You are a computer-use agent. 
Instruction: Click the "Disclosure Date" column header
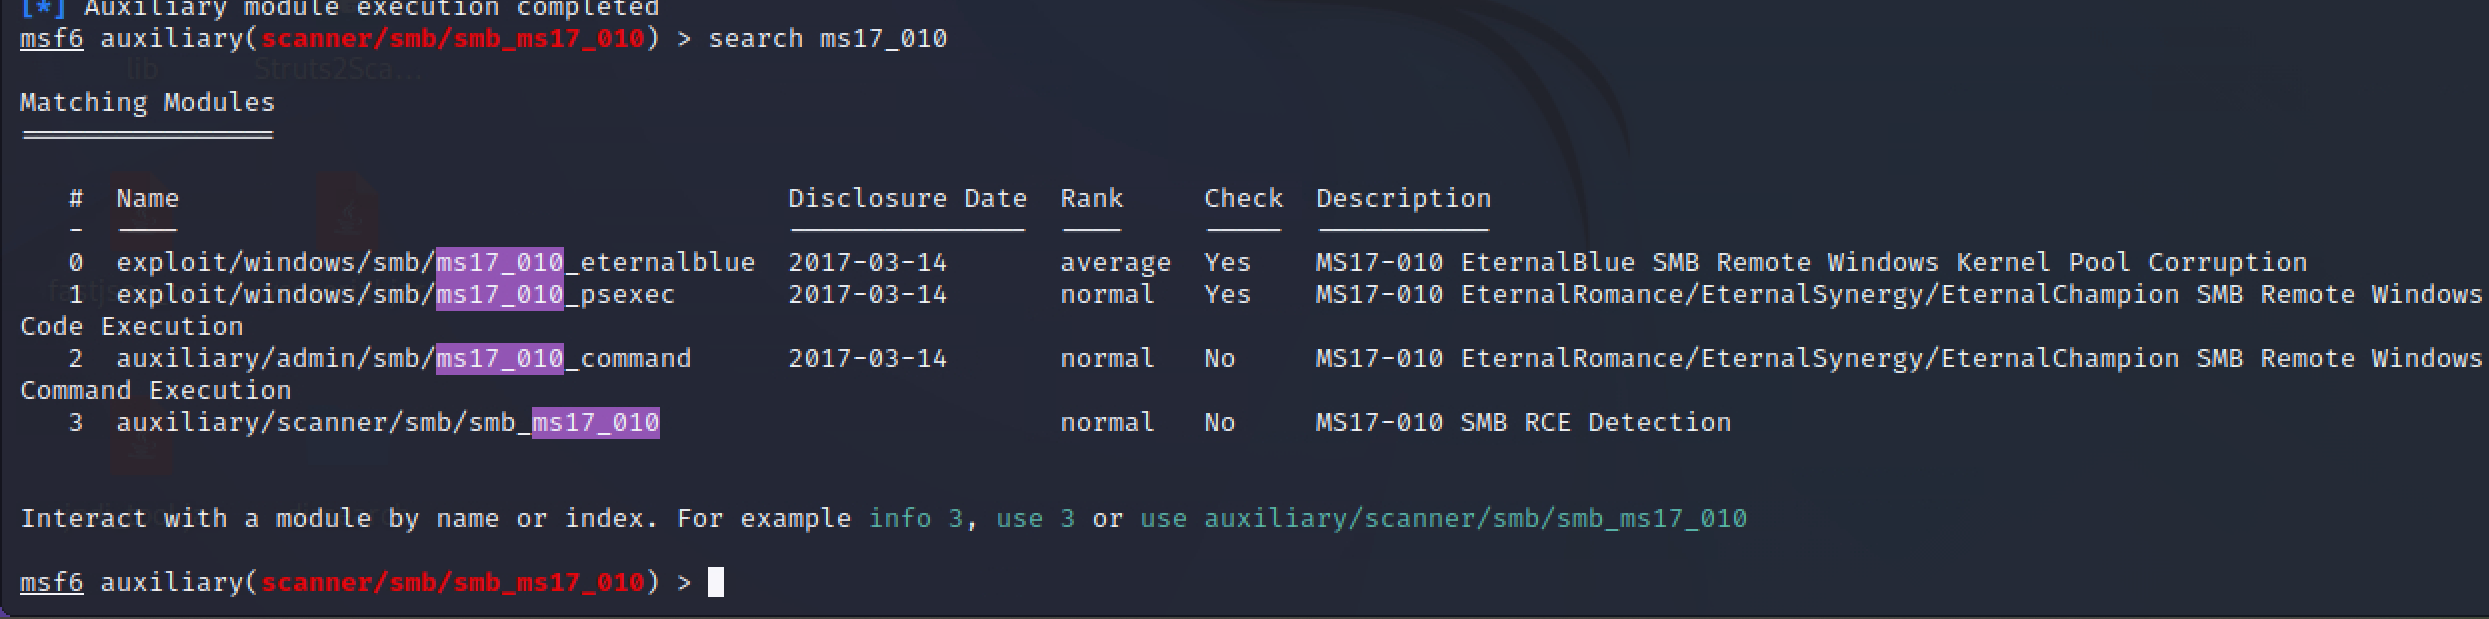(907, 199)
